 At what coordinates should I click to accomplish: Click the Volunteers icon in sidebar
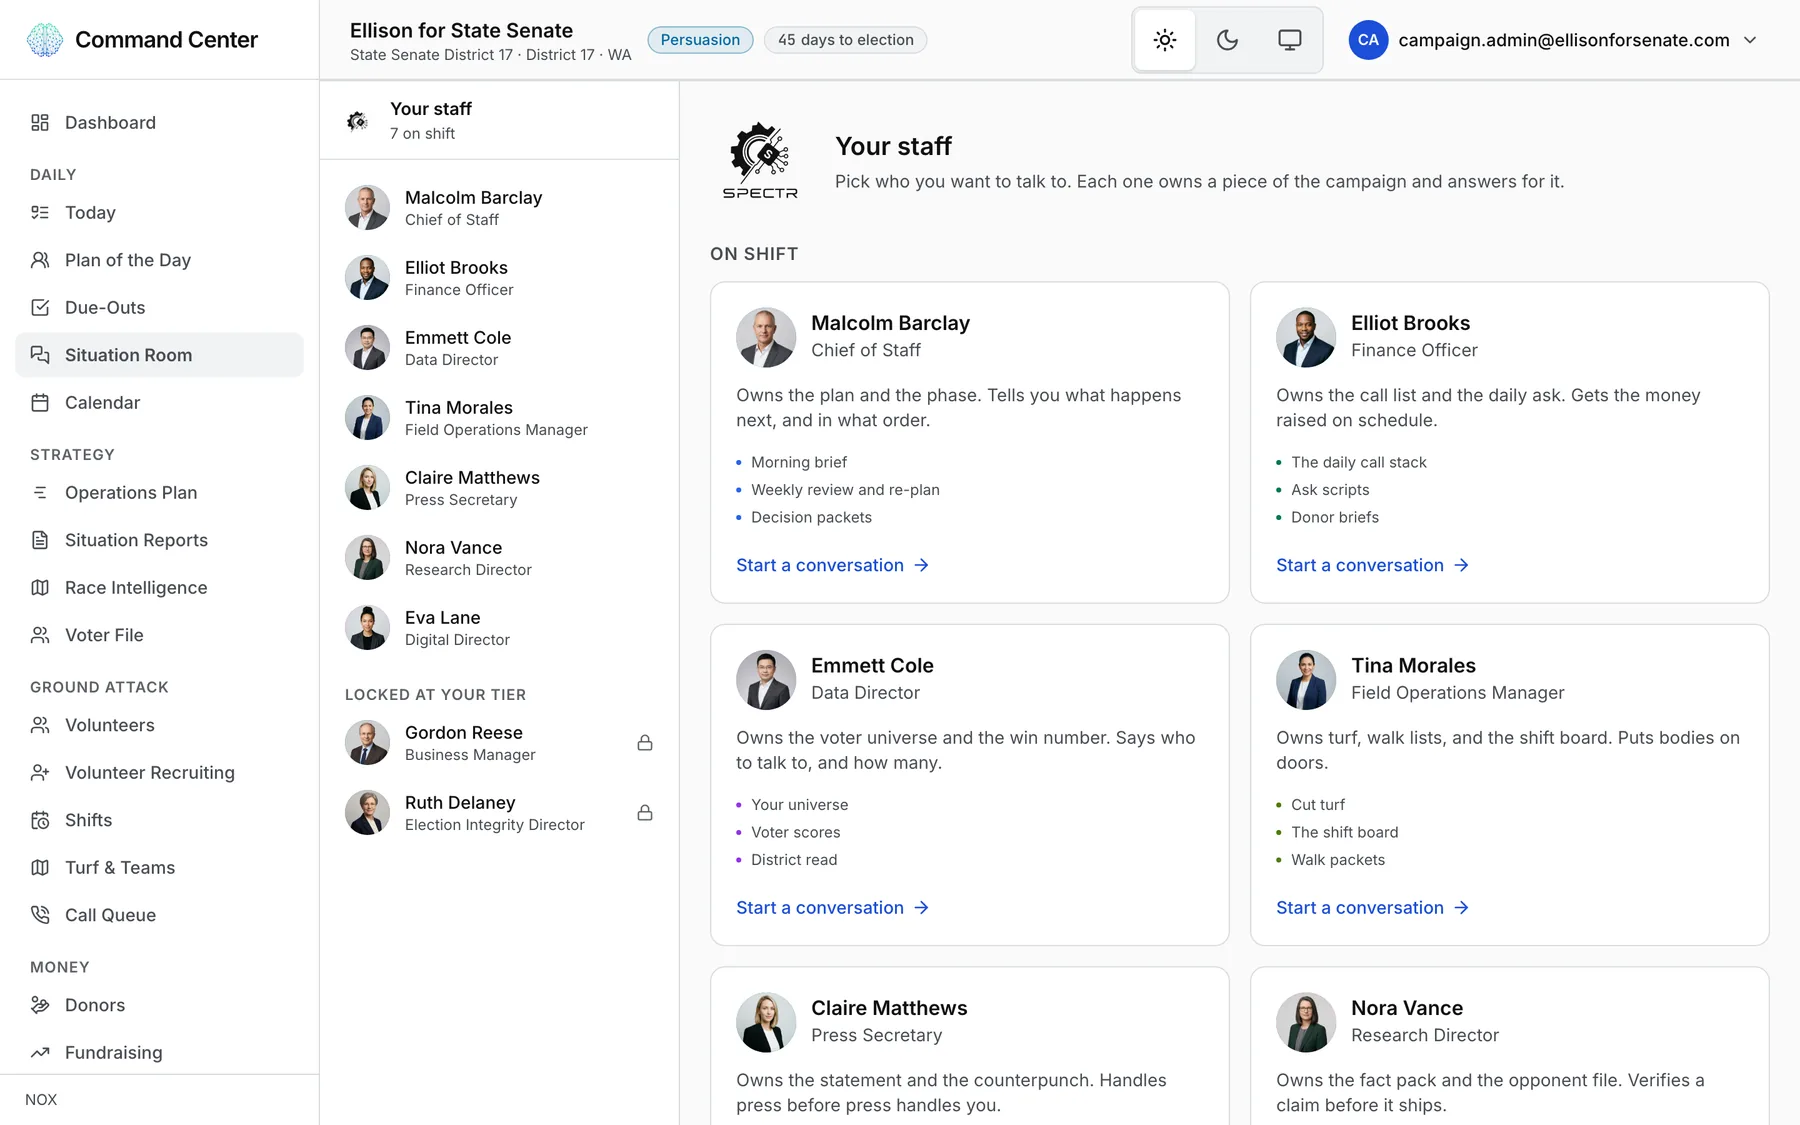point(40,725)
